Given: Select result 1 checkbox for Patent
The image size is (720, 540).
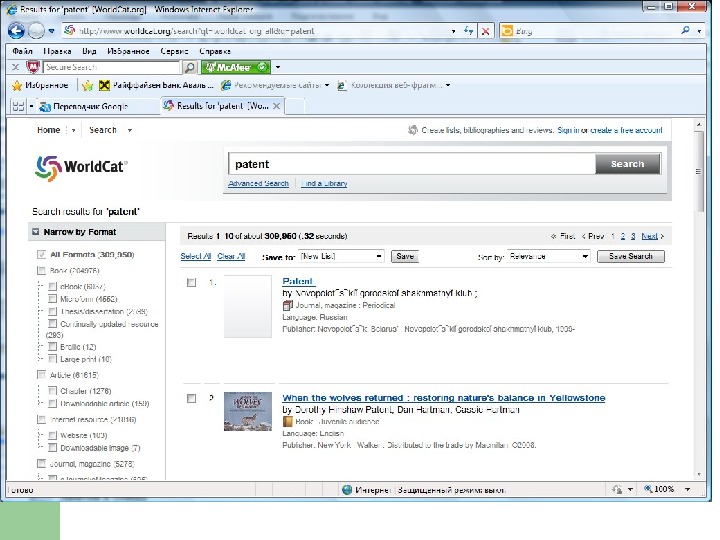Looking at the screenshot, I should (191, 282).
